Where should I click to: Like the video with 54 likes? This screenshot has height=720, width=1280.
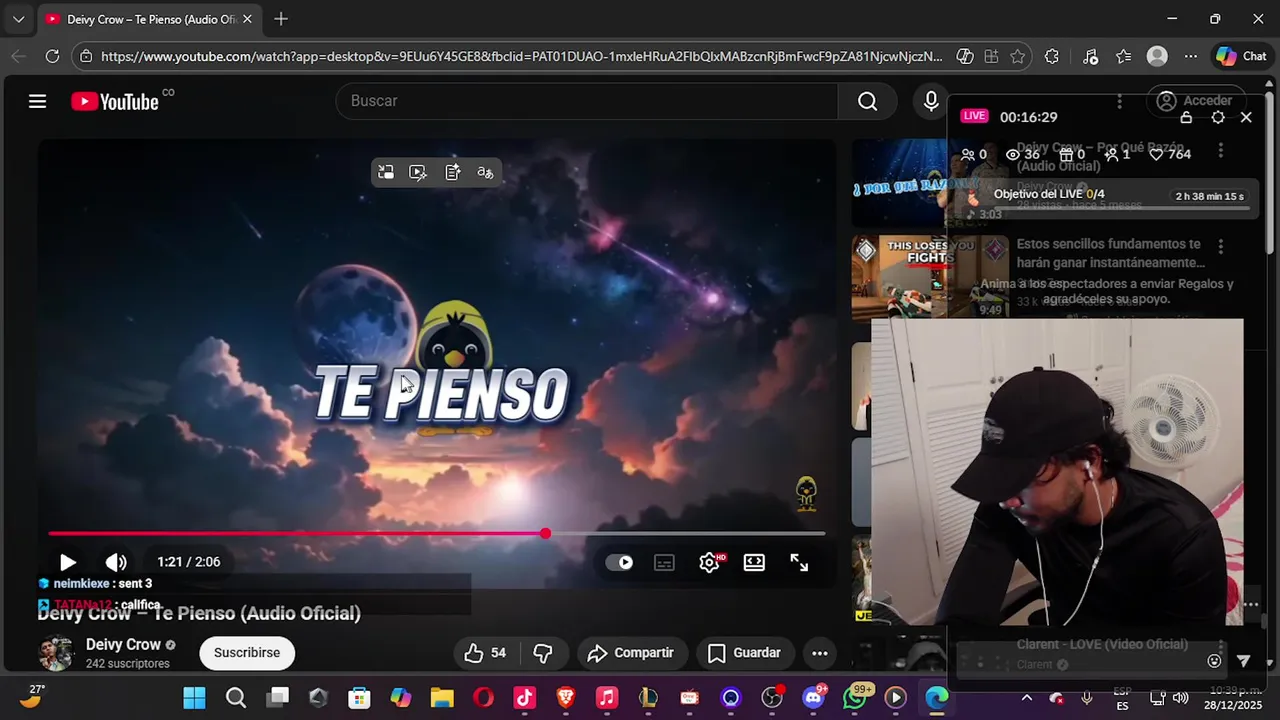(x=485, y=653)
